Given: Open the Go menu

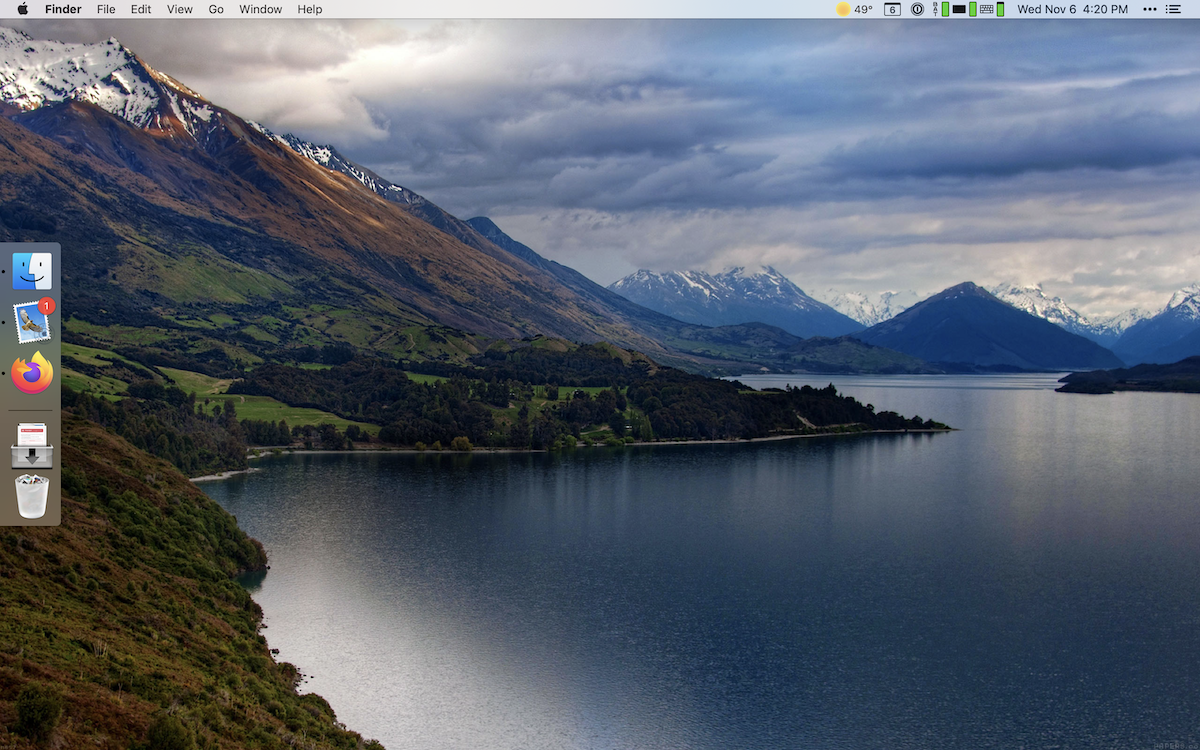Looking at the screenshot, I should tap(216, 9).
